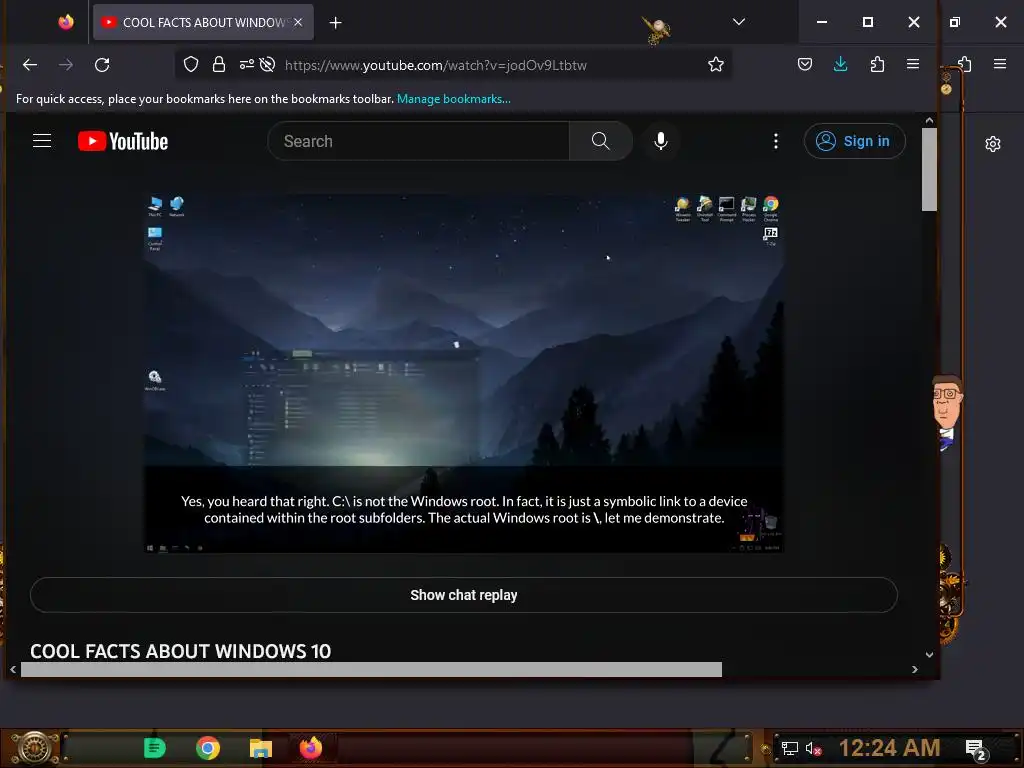Click the Firefox icon left of the tab
This screenshot has width=1024, height=768.
[65, 22]
